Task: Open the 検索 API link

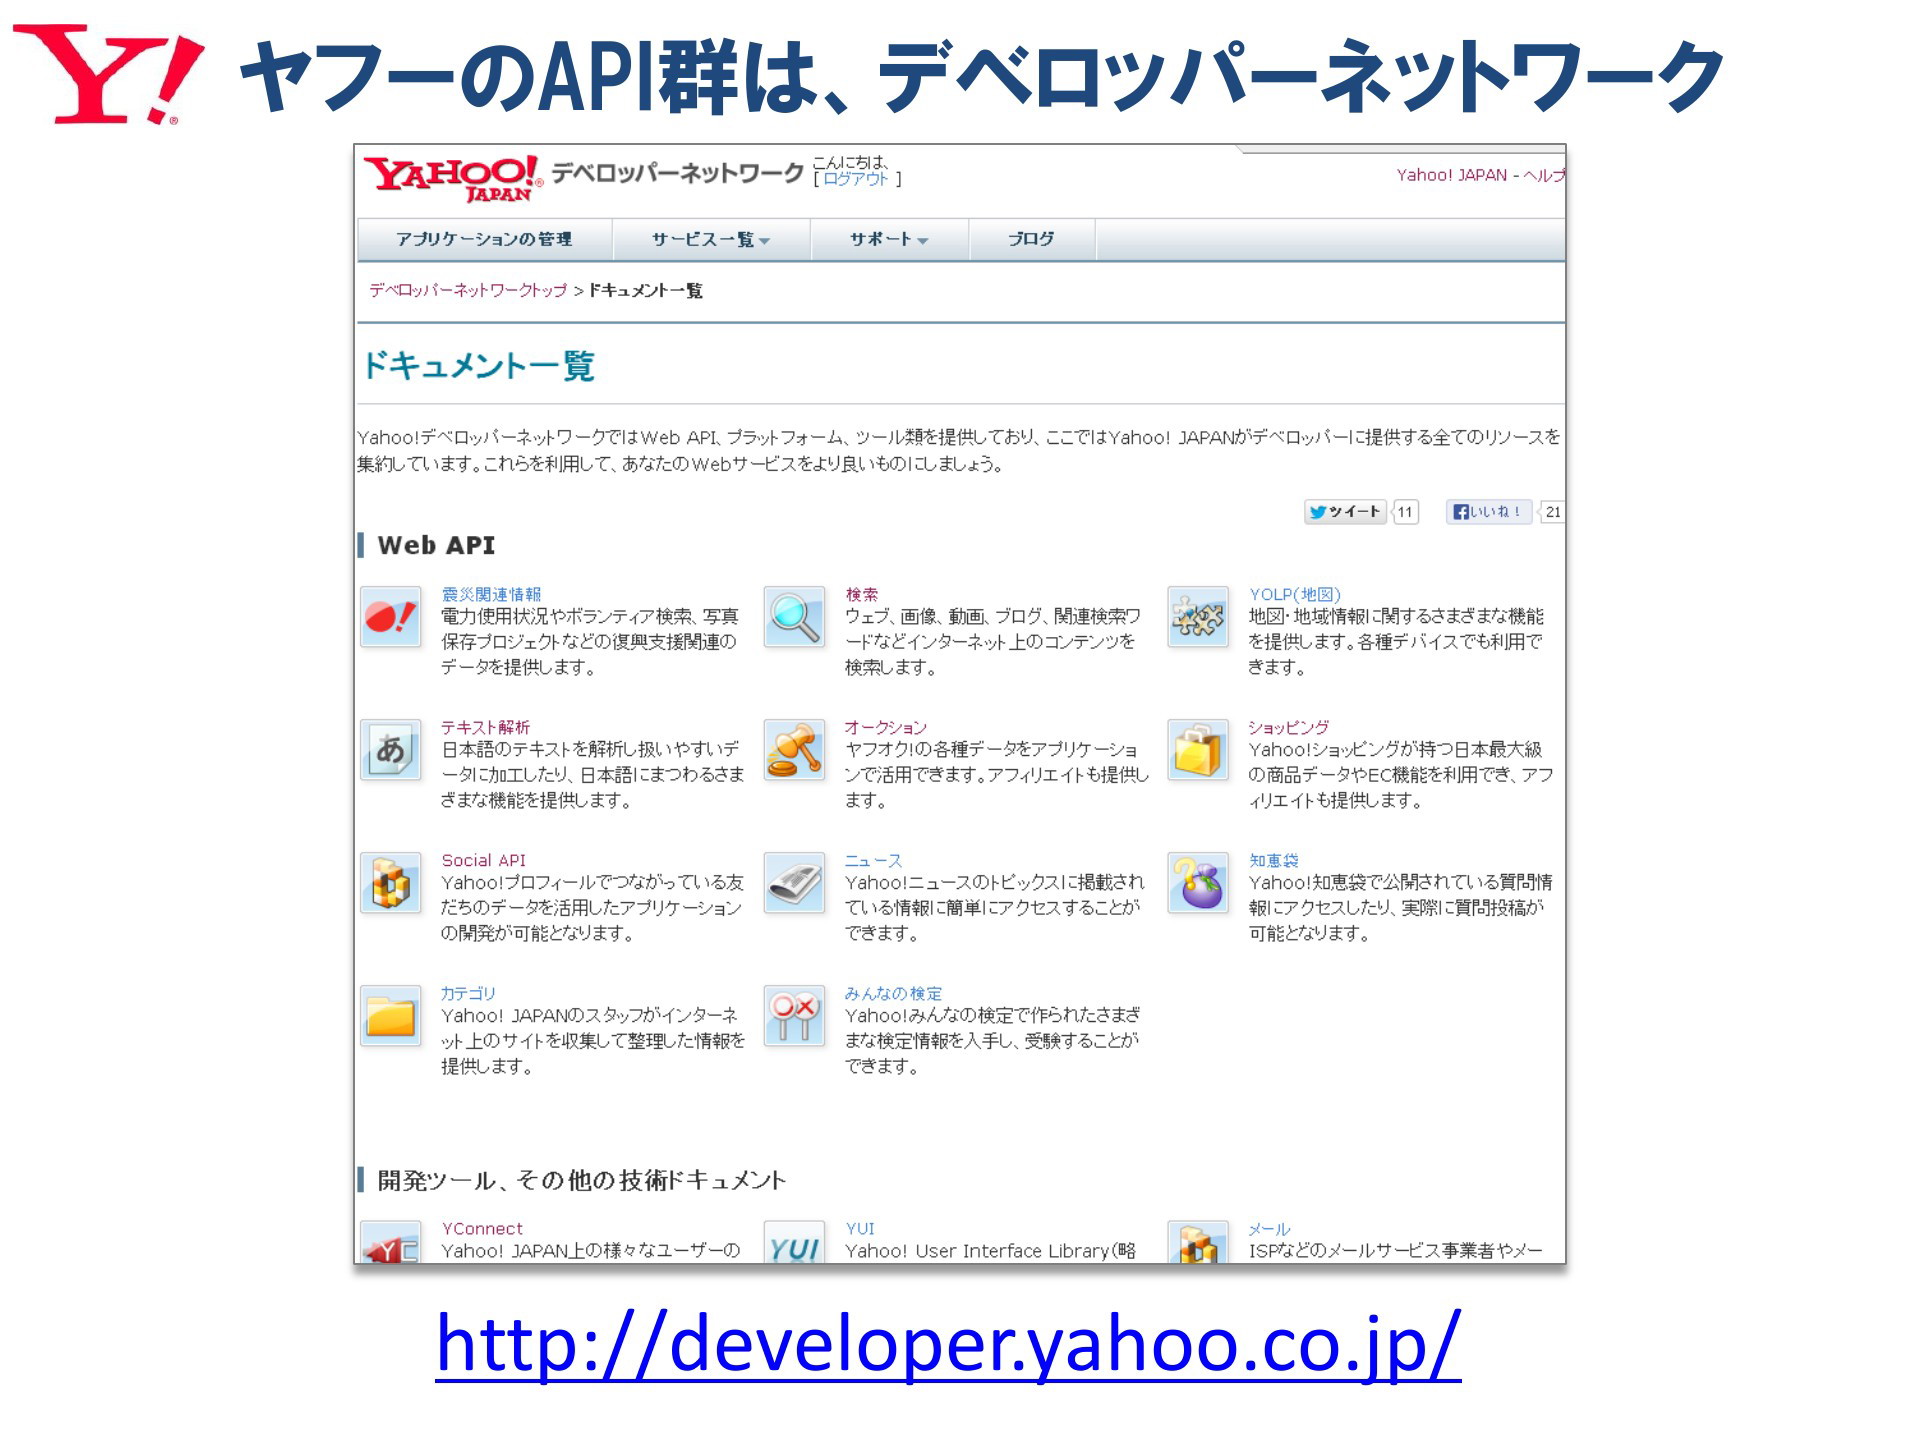Action: pyautogui.click(x=862, y=594)
